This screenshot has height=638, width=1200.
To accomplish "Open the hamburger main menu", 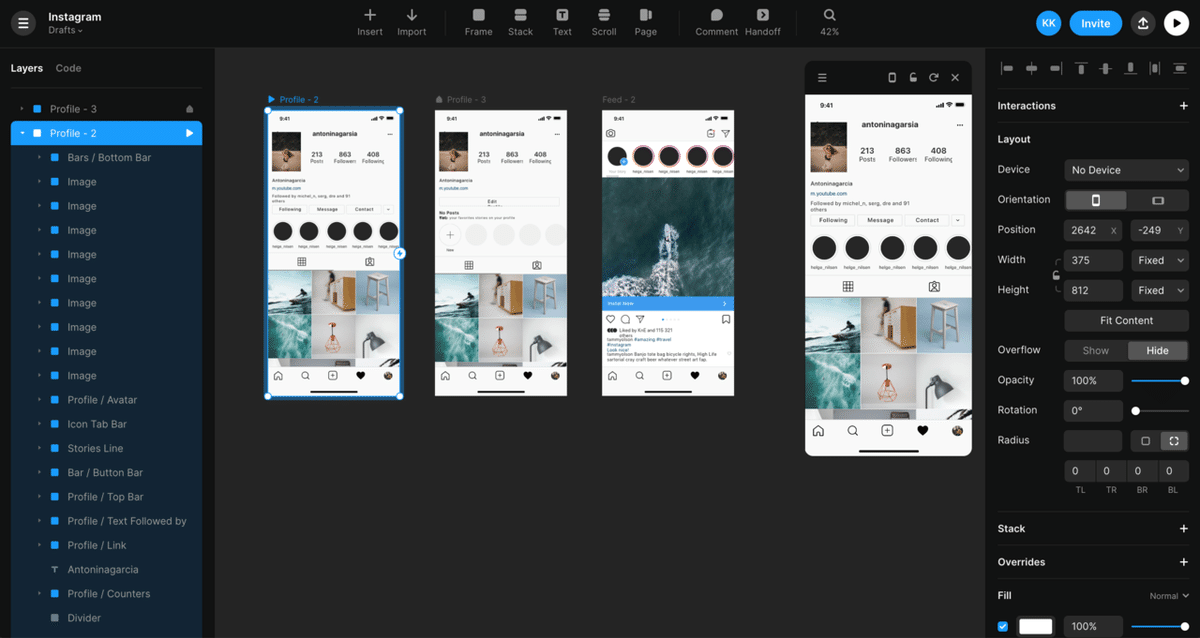I will pos(23,23).
